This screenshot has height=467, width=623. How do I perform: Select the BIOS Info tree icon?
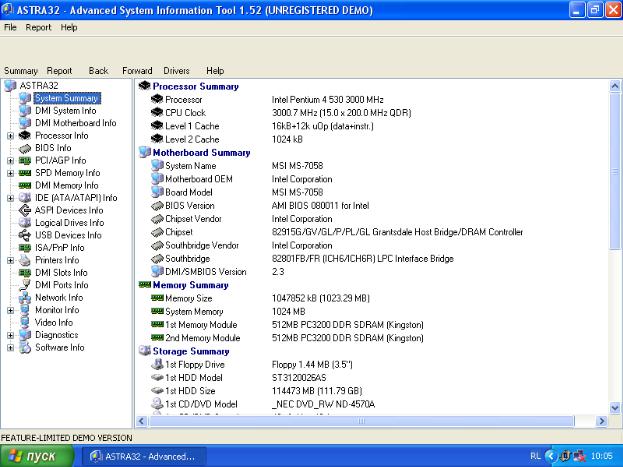tap(26, 148)
